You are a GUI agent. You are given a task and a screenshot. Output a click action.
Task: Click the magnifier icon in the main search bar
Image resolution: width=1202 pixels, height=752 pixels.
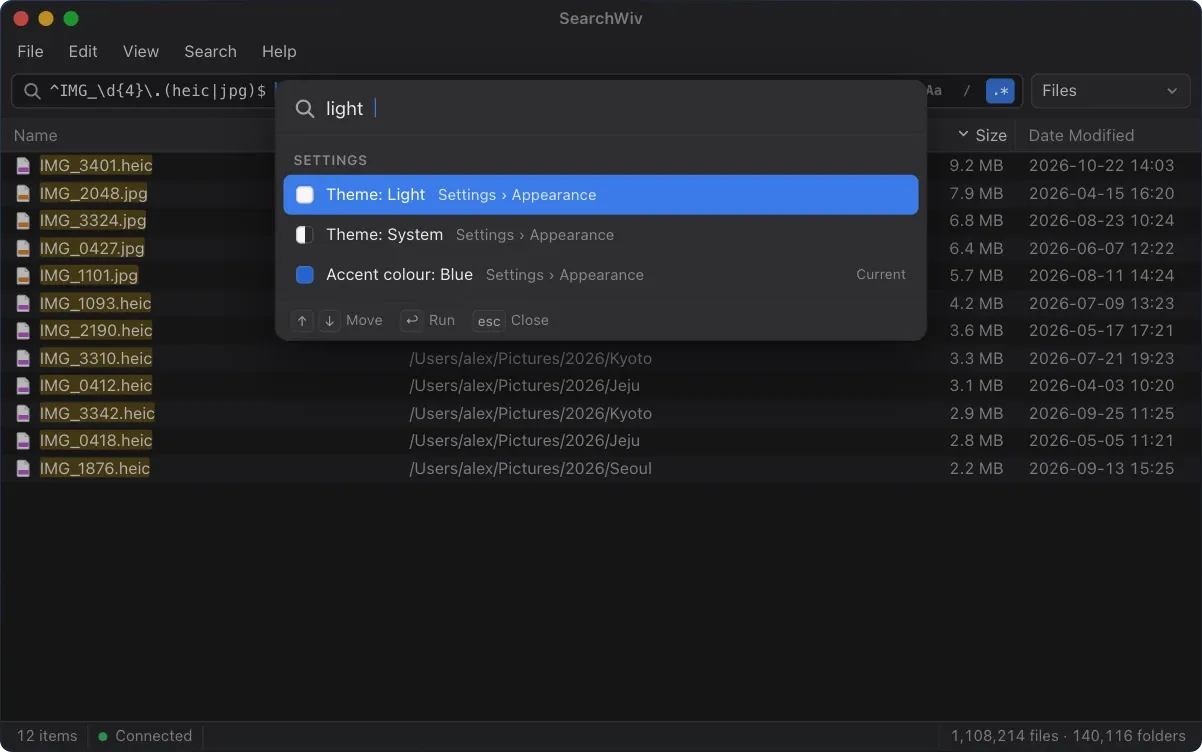[x=32, y=91]
